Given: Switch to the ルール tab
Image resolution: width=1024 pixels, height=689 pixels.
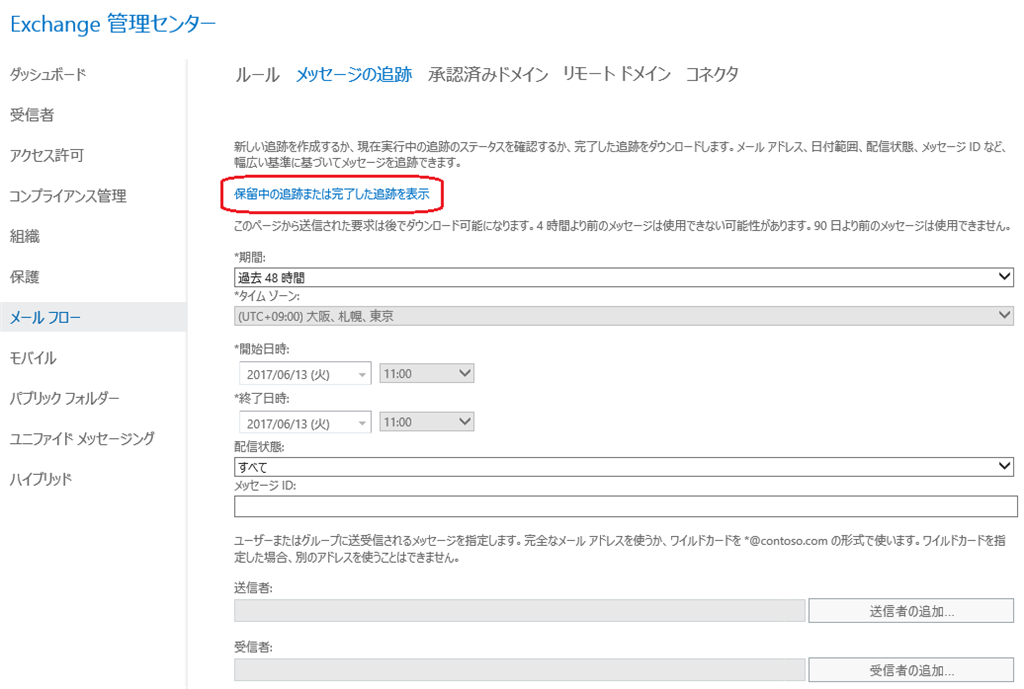Looking at the screenshot, I should 257,74.
